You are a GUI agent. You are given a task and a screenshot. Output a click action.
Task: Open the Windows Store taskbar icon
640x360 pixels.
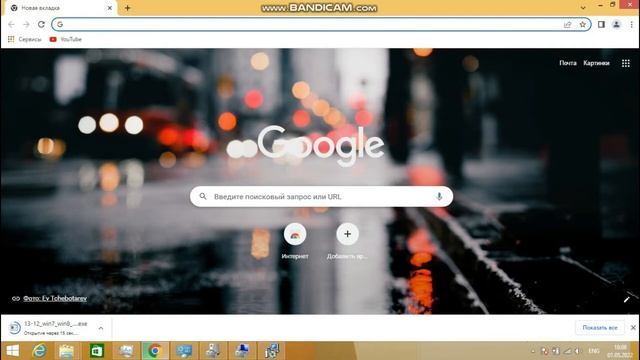97,351
